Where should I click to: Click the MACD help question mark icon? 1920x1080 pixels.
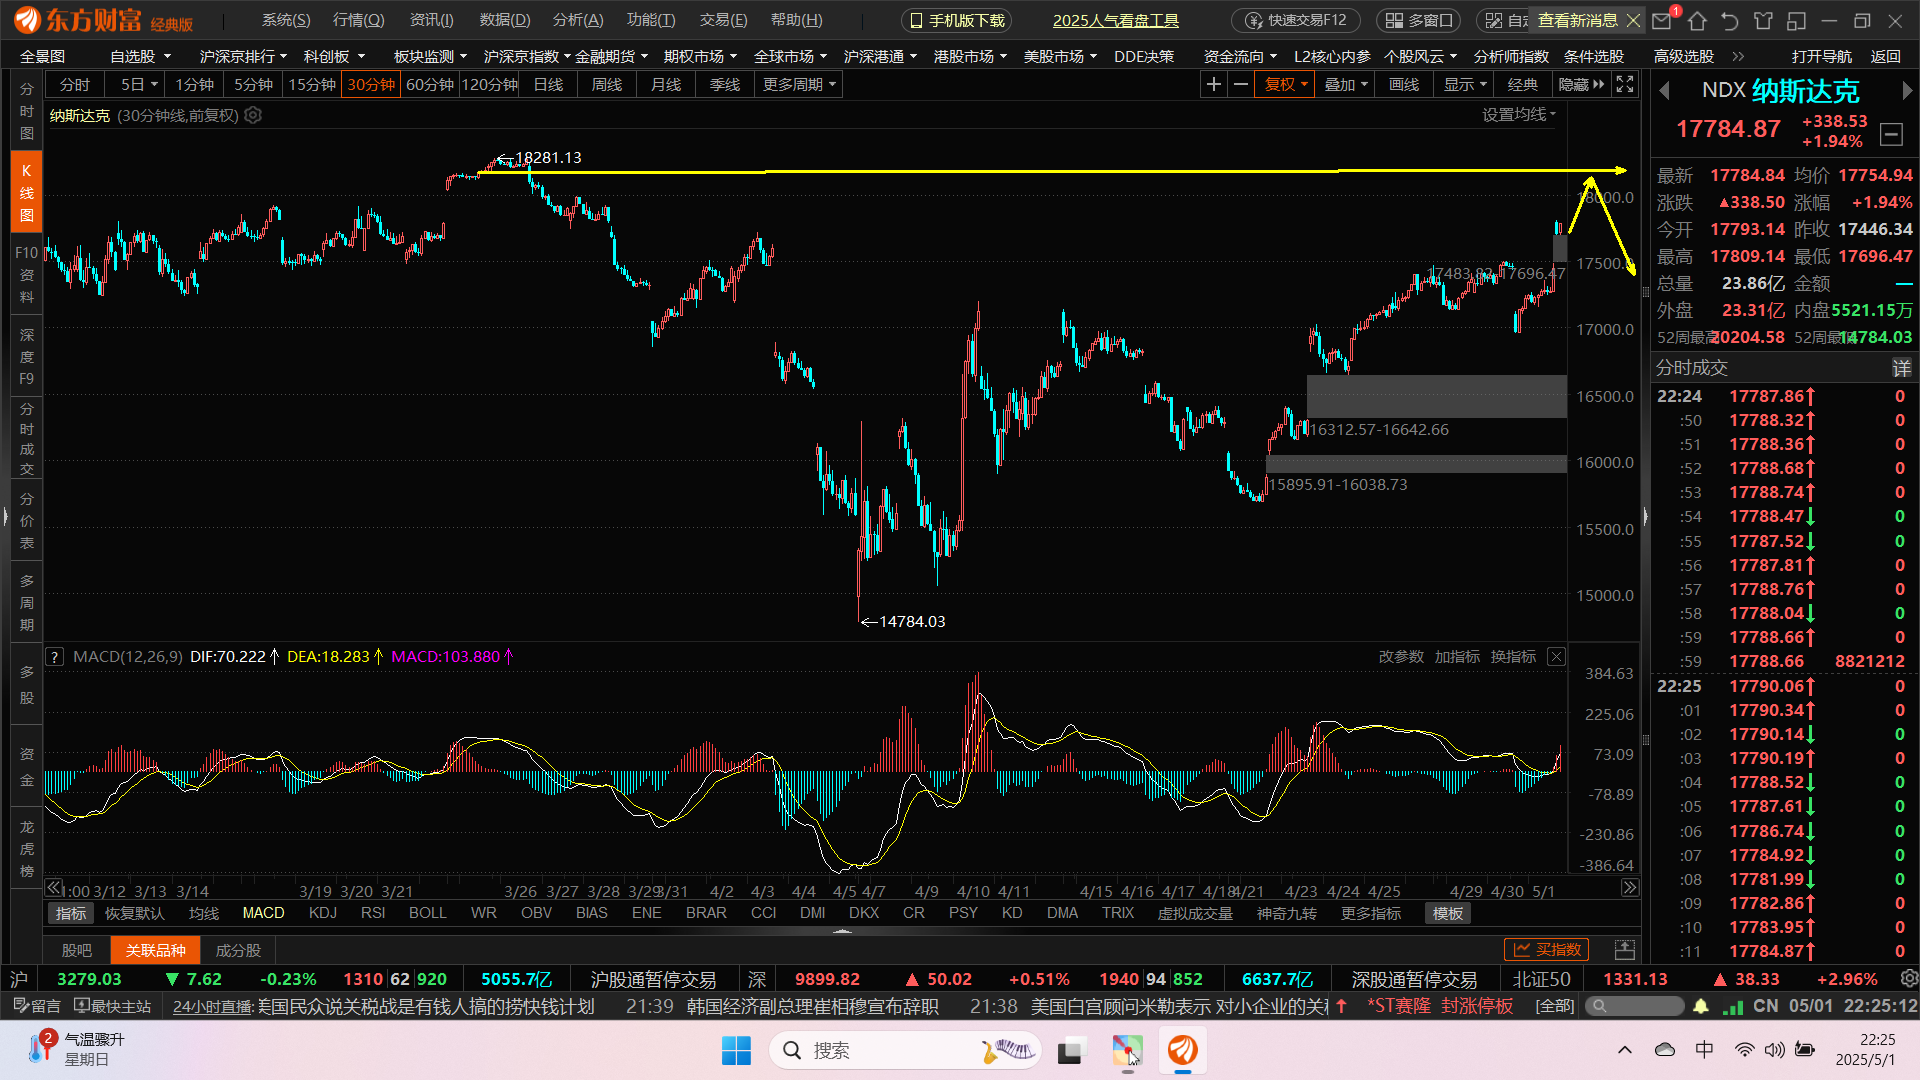tap(55, 657)
